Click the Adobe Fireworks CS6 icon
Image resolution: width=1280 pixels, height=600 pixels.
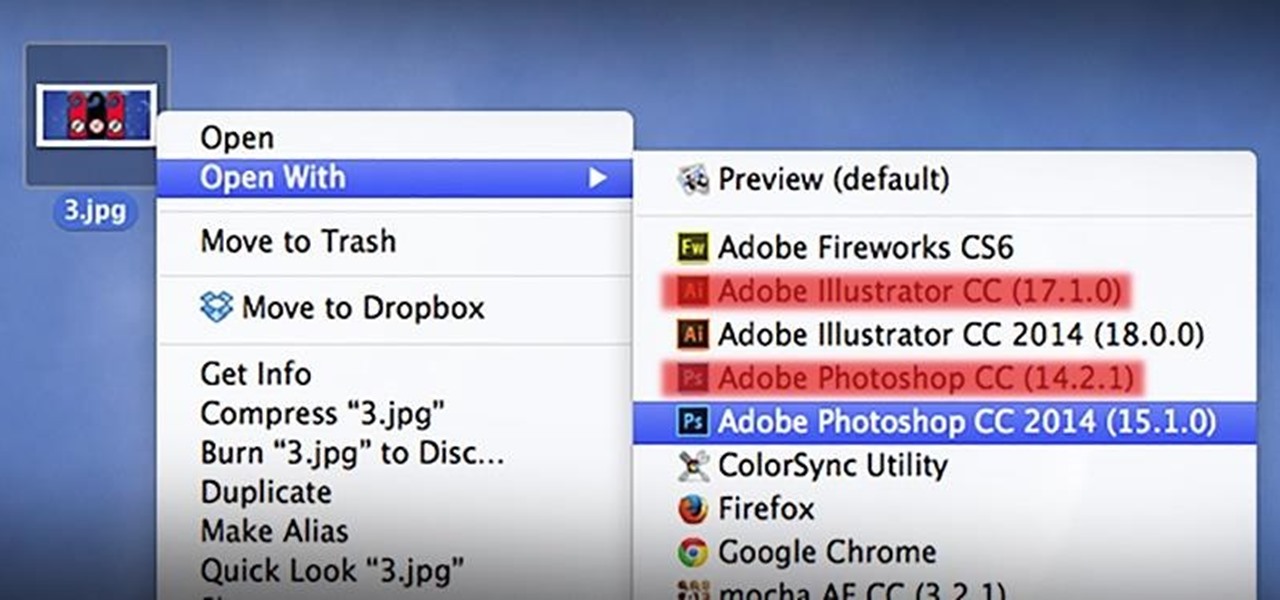pyautogui.click(x=692, y=246)
